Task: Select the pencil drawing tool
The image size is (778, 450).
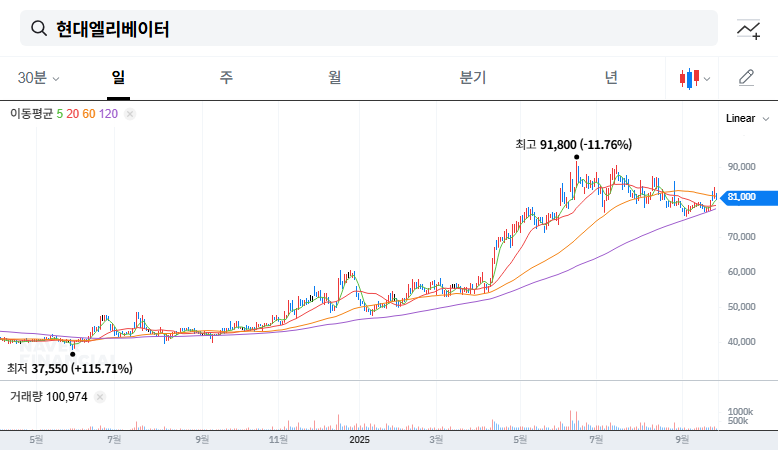Action: pos(746,78)
